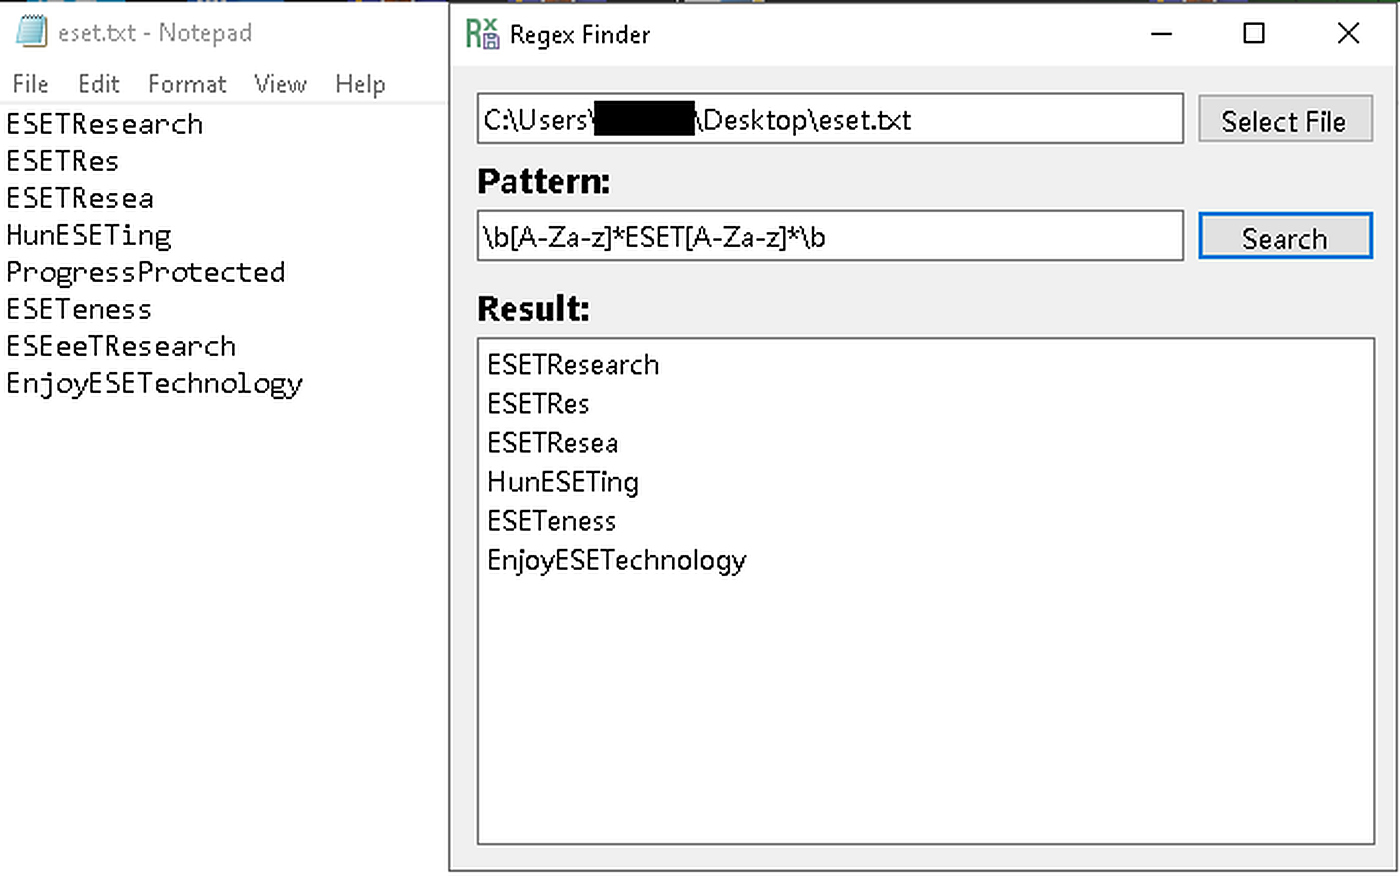Click the Pattern label
The height and width of the screenshot is (876, 1400).
543,182
